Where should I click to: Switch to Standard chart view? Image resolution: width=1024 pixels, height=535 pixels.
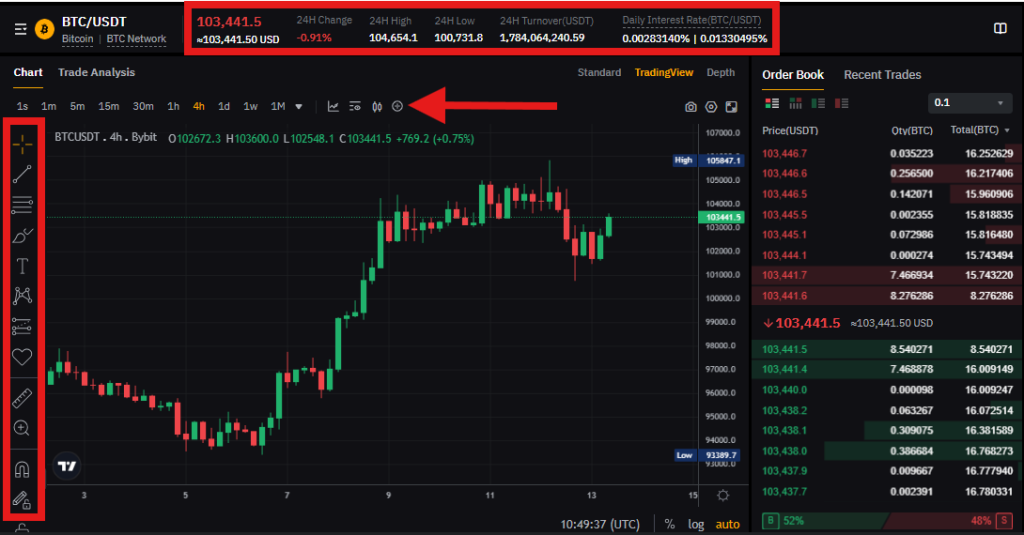click(599, 73)
